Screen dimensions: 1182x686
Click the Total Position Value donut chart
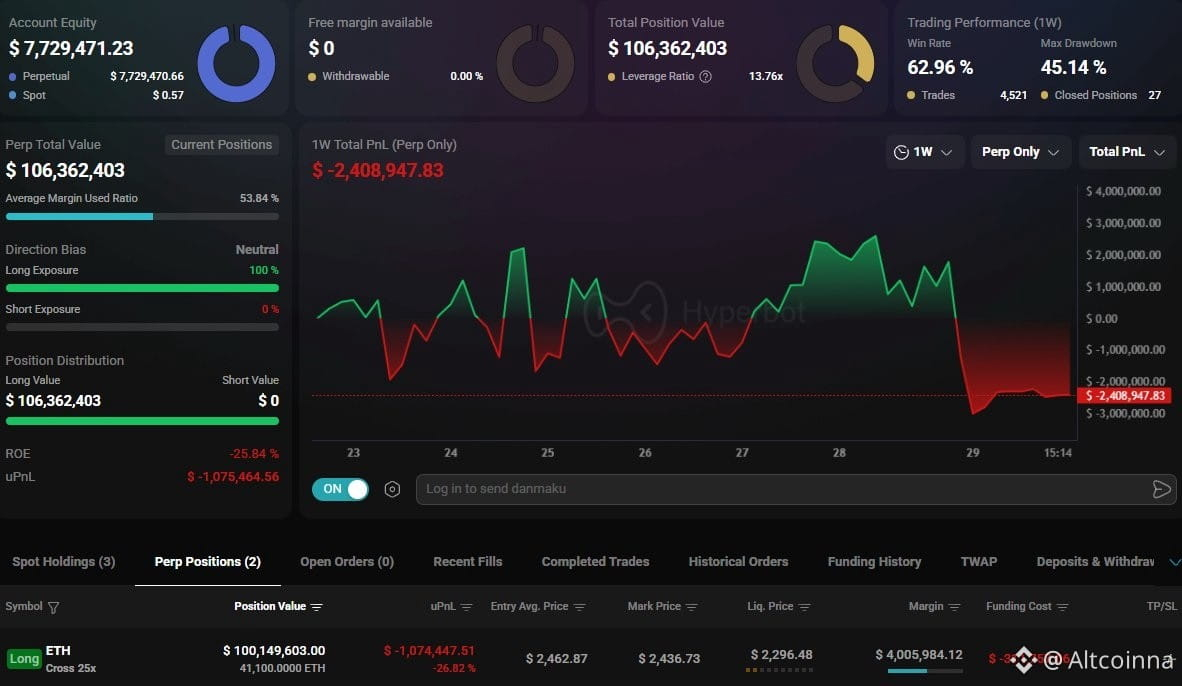click(x=835, y=63)
